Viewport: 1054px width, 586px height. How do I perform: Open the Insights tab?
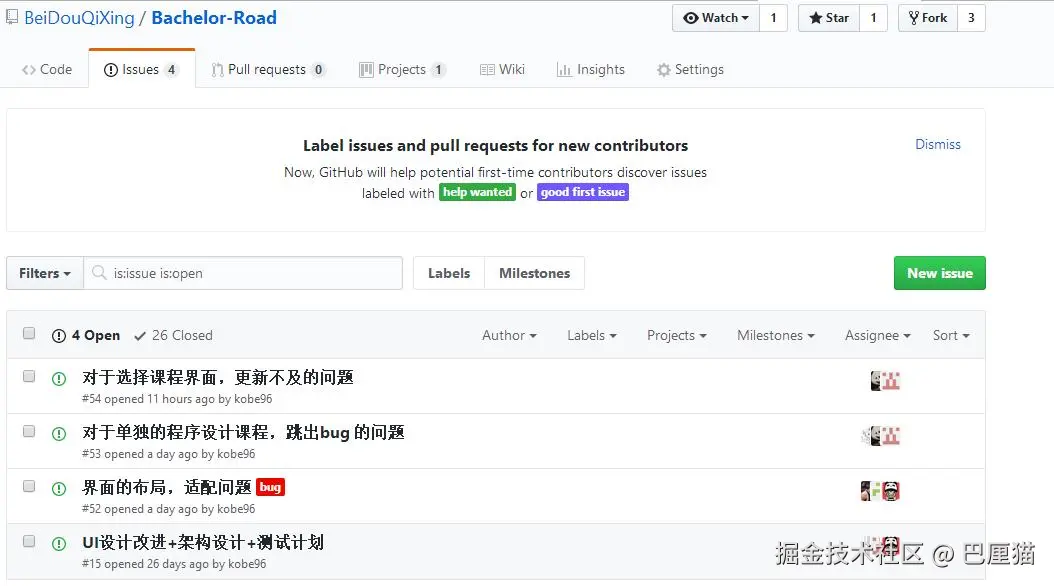tap(591, 69)
